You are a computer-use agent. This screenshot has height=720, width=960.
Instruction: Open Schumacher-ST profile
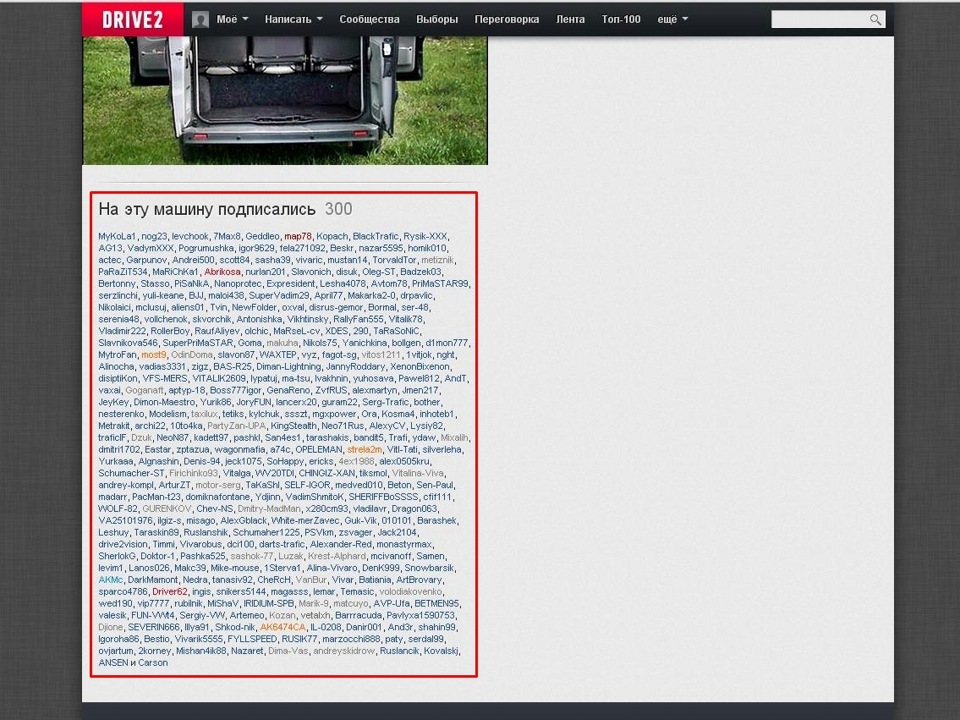click(132, 473)
